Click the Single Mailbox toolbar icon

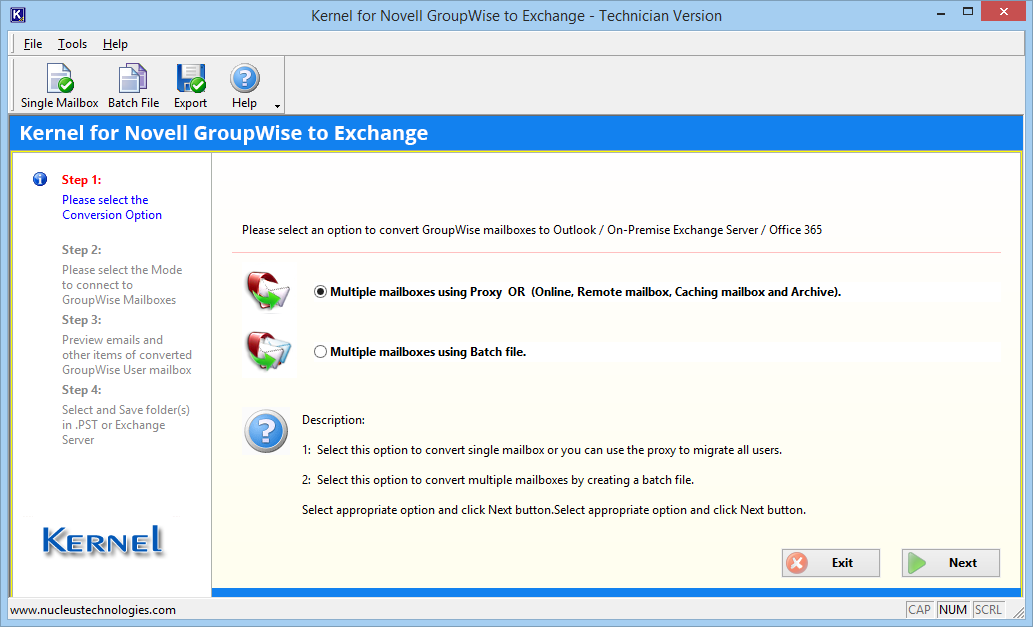[x=59, y=86]
